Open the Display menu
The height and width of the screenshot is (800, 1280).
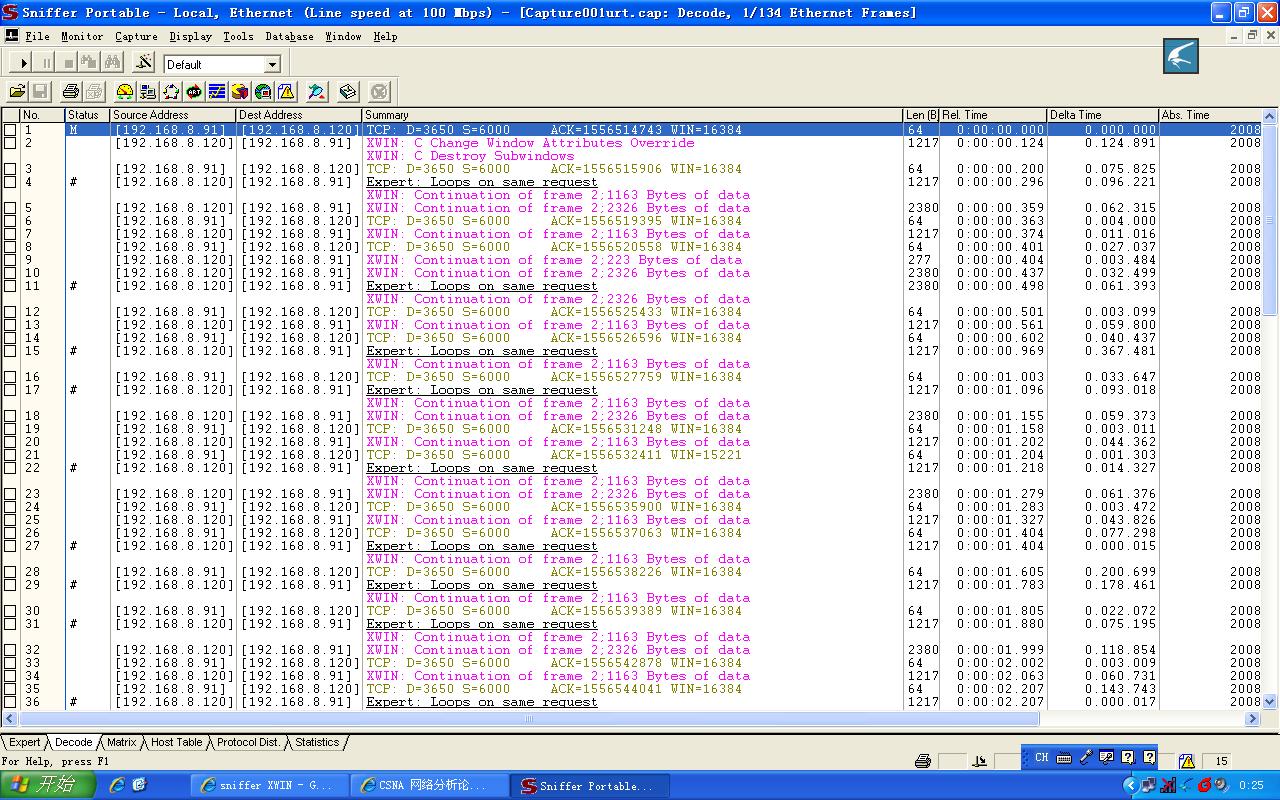(190, 36)
